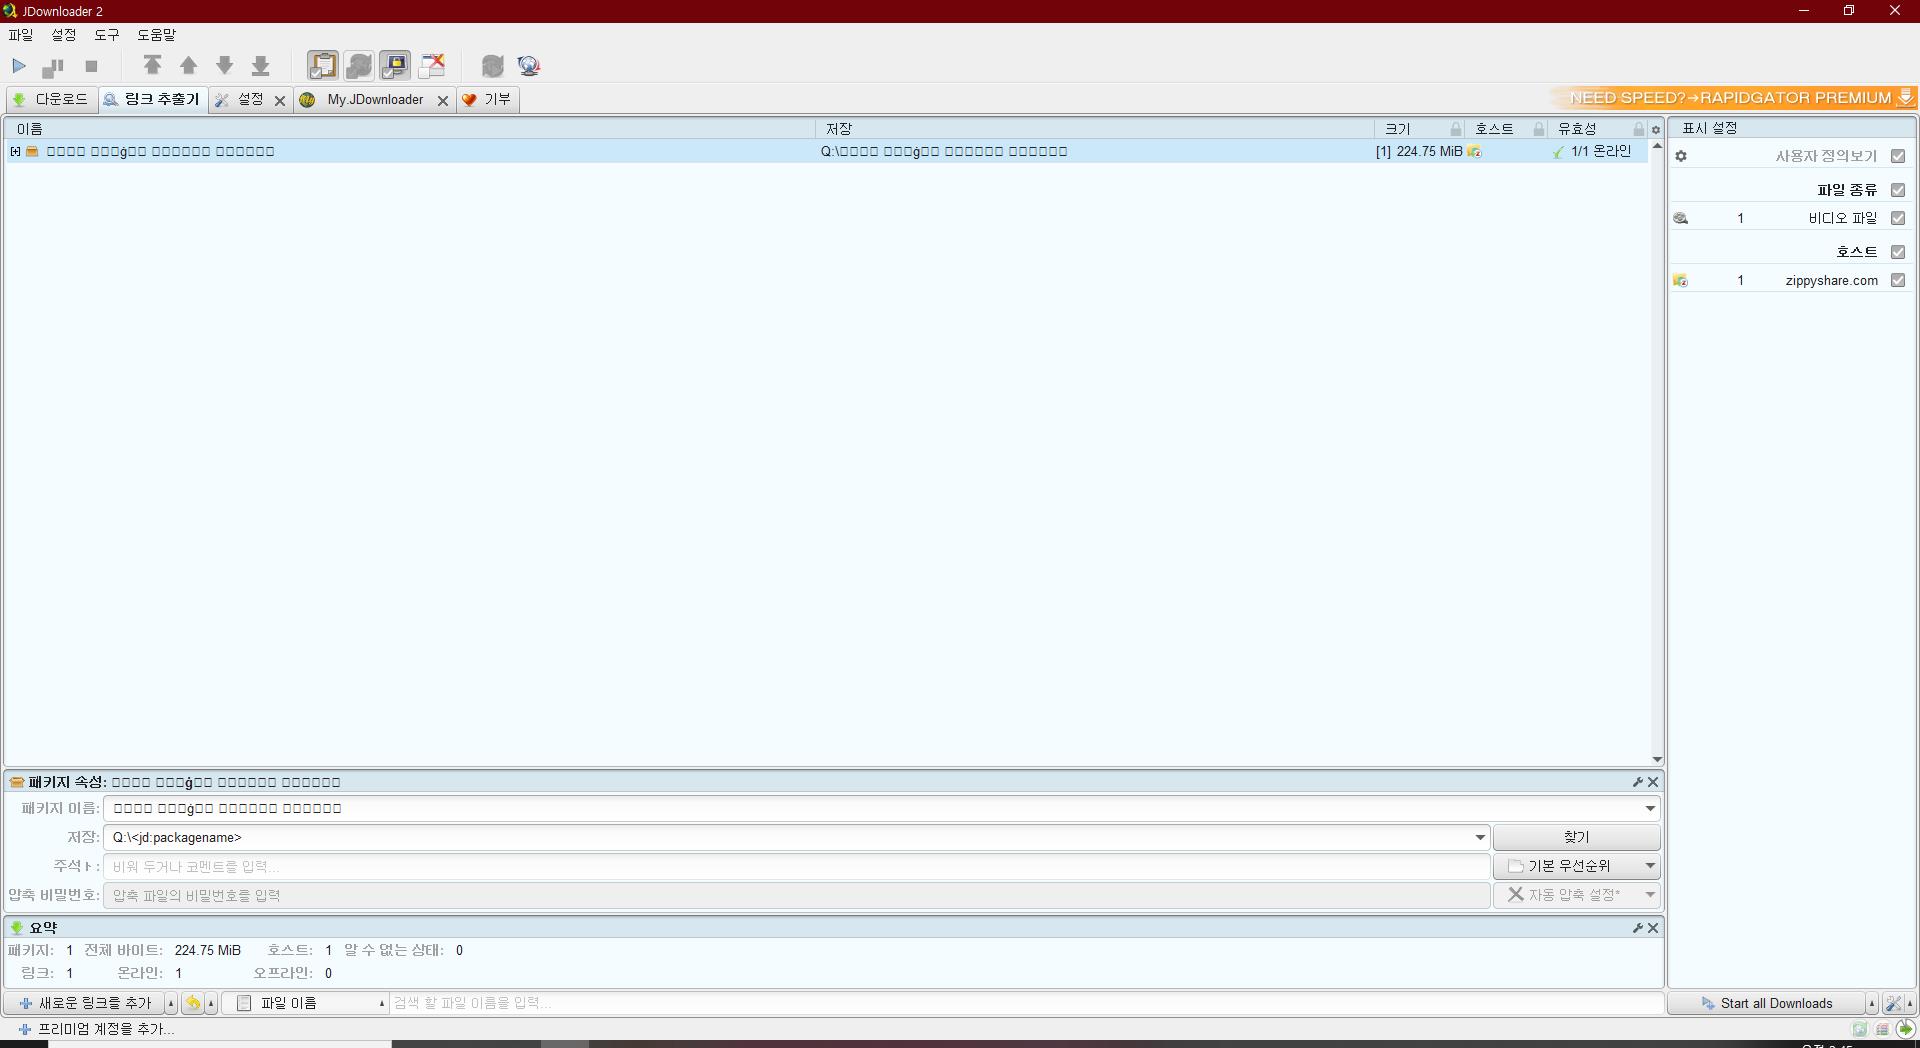Switch to the 설정 tab
This screenshot has height=1048, width=1920.
[240, 99]
